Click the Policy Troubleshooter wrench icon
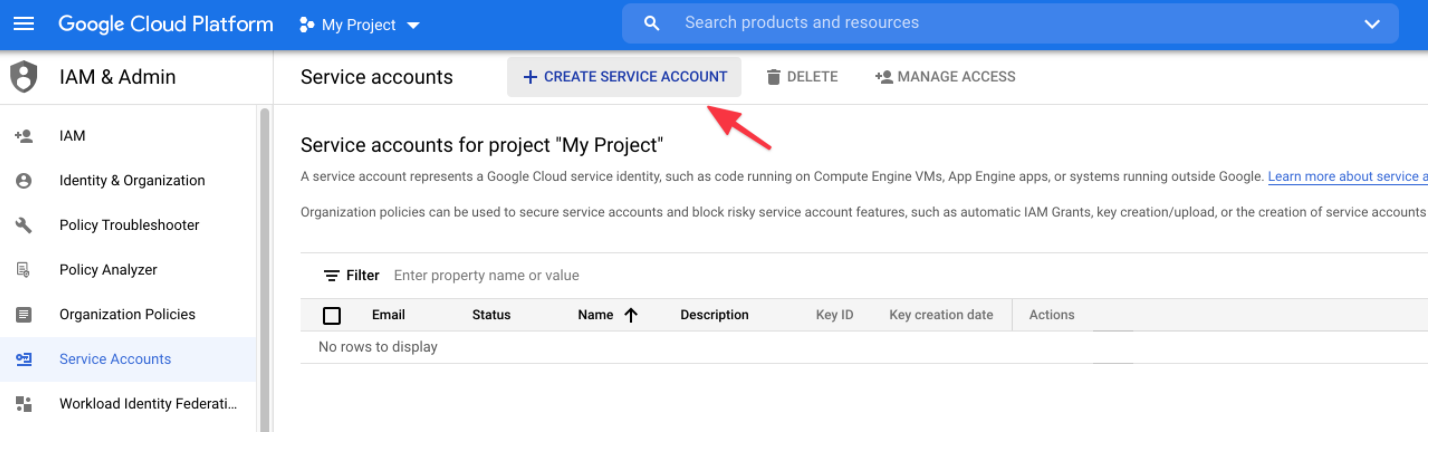Viewport: 1434px width, 476px height. [24, 225]
